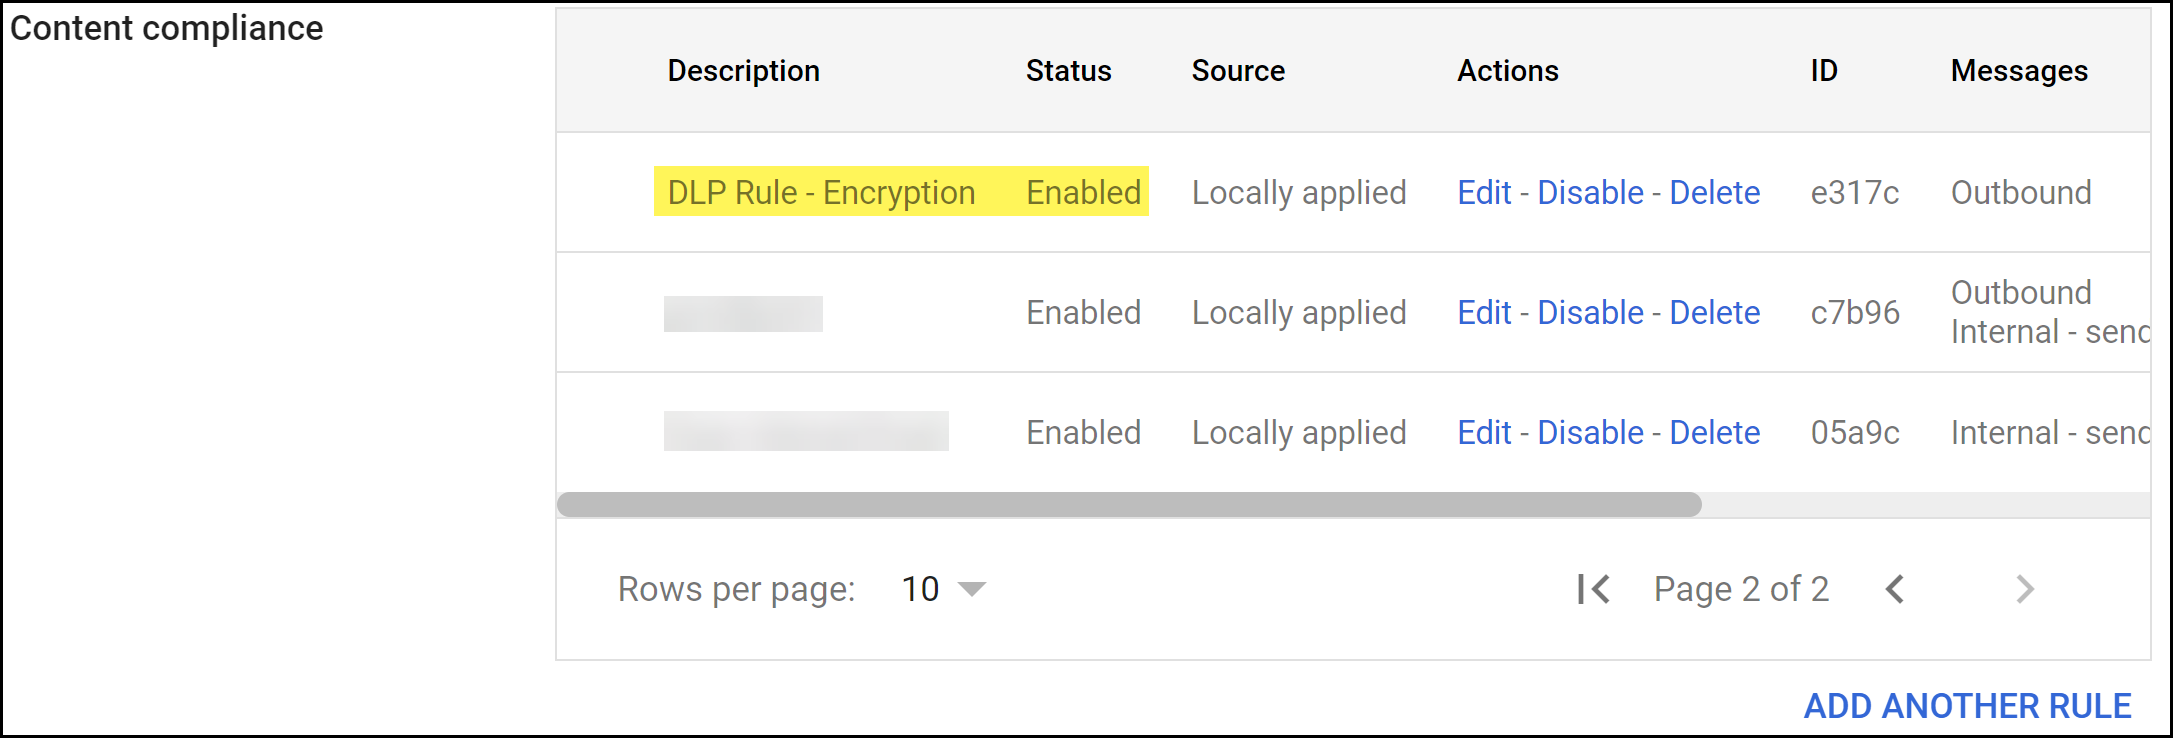
Task: Disable the DLP Rule - Encryption rule
Action: (x=1590, y=192)
